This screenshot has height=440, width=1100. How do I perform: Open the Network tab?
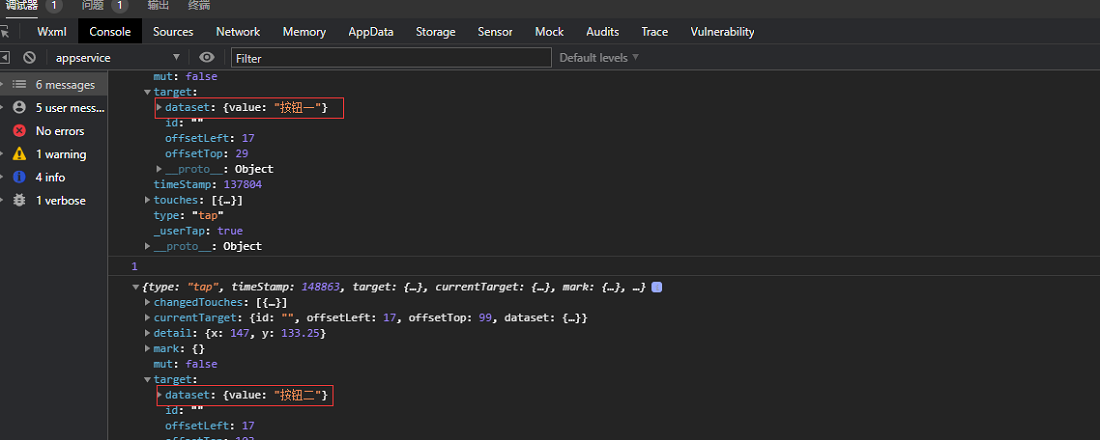coord(238,32)
